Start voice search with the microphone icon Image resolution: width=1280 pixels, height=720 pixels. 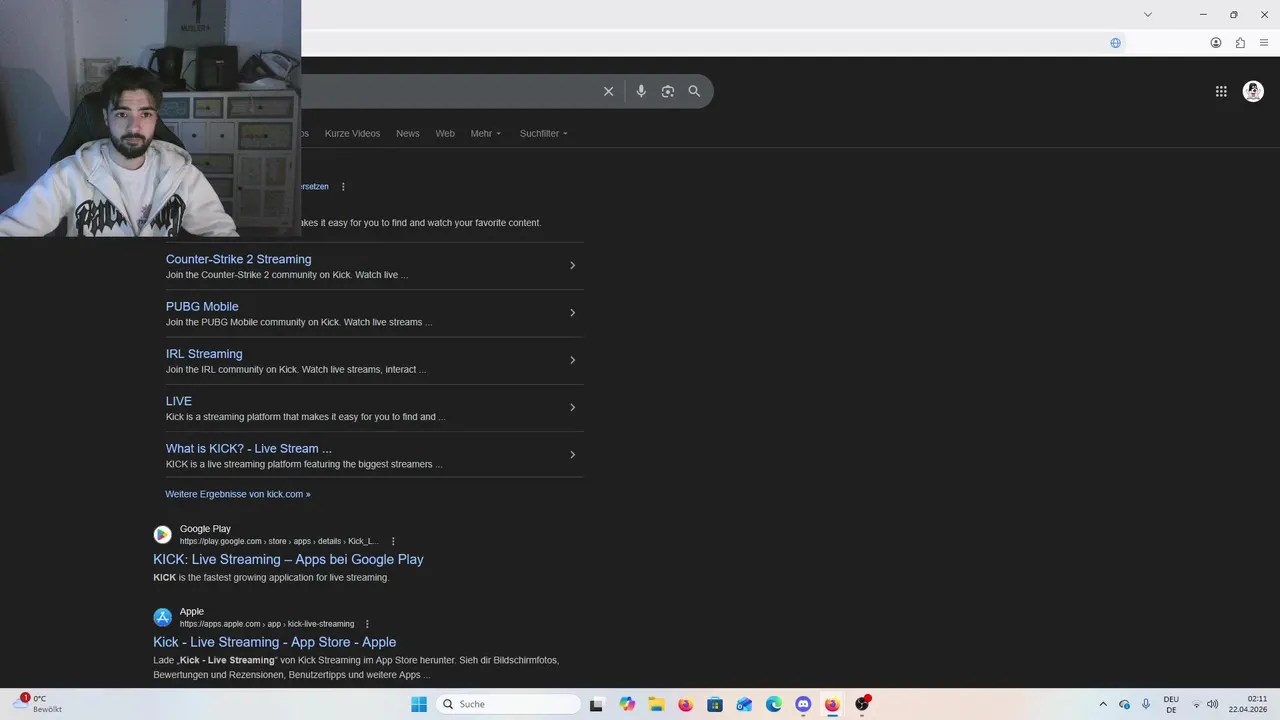(641, 91)
